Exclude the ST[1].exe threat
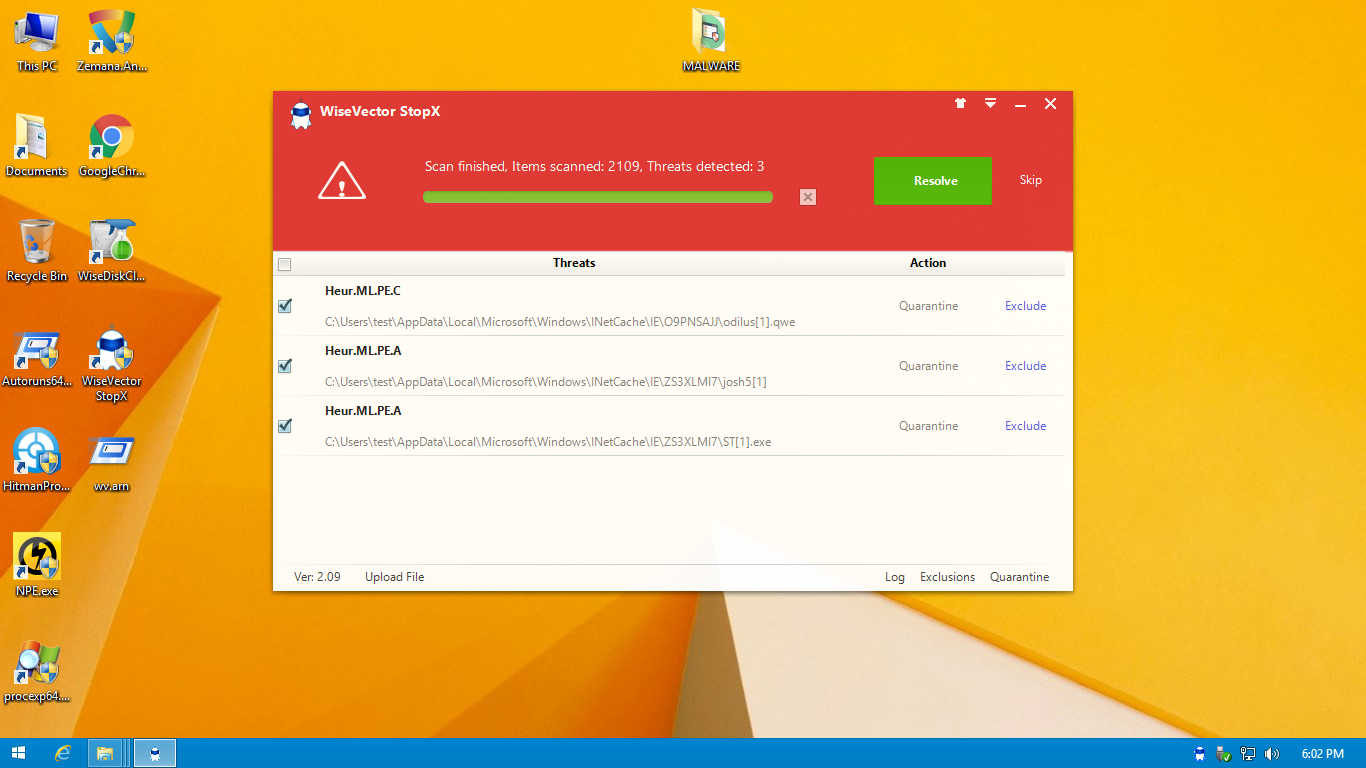Image resolution: width=1366 pixels, height=768 pixels. tap(1026, 426)
